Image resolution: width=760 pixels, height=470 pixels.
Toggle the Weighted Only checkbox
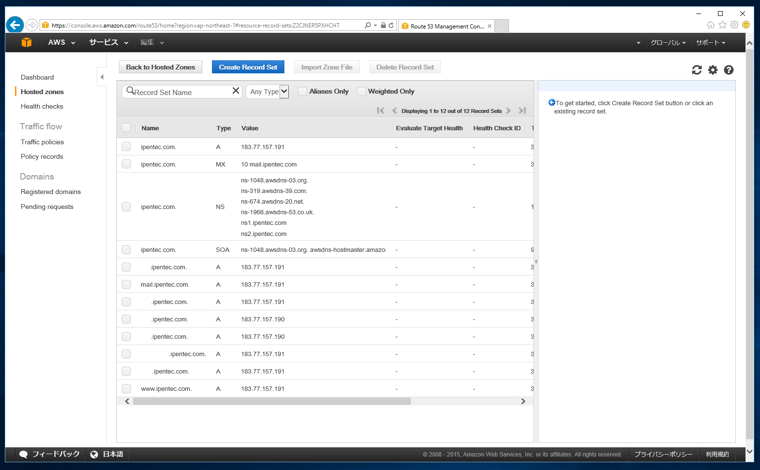pos(361,91)
